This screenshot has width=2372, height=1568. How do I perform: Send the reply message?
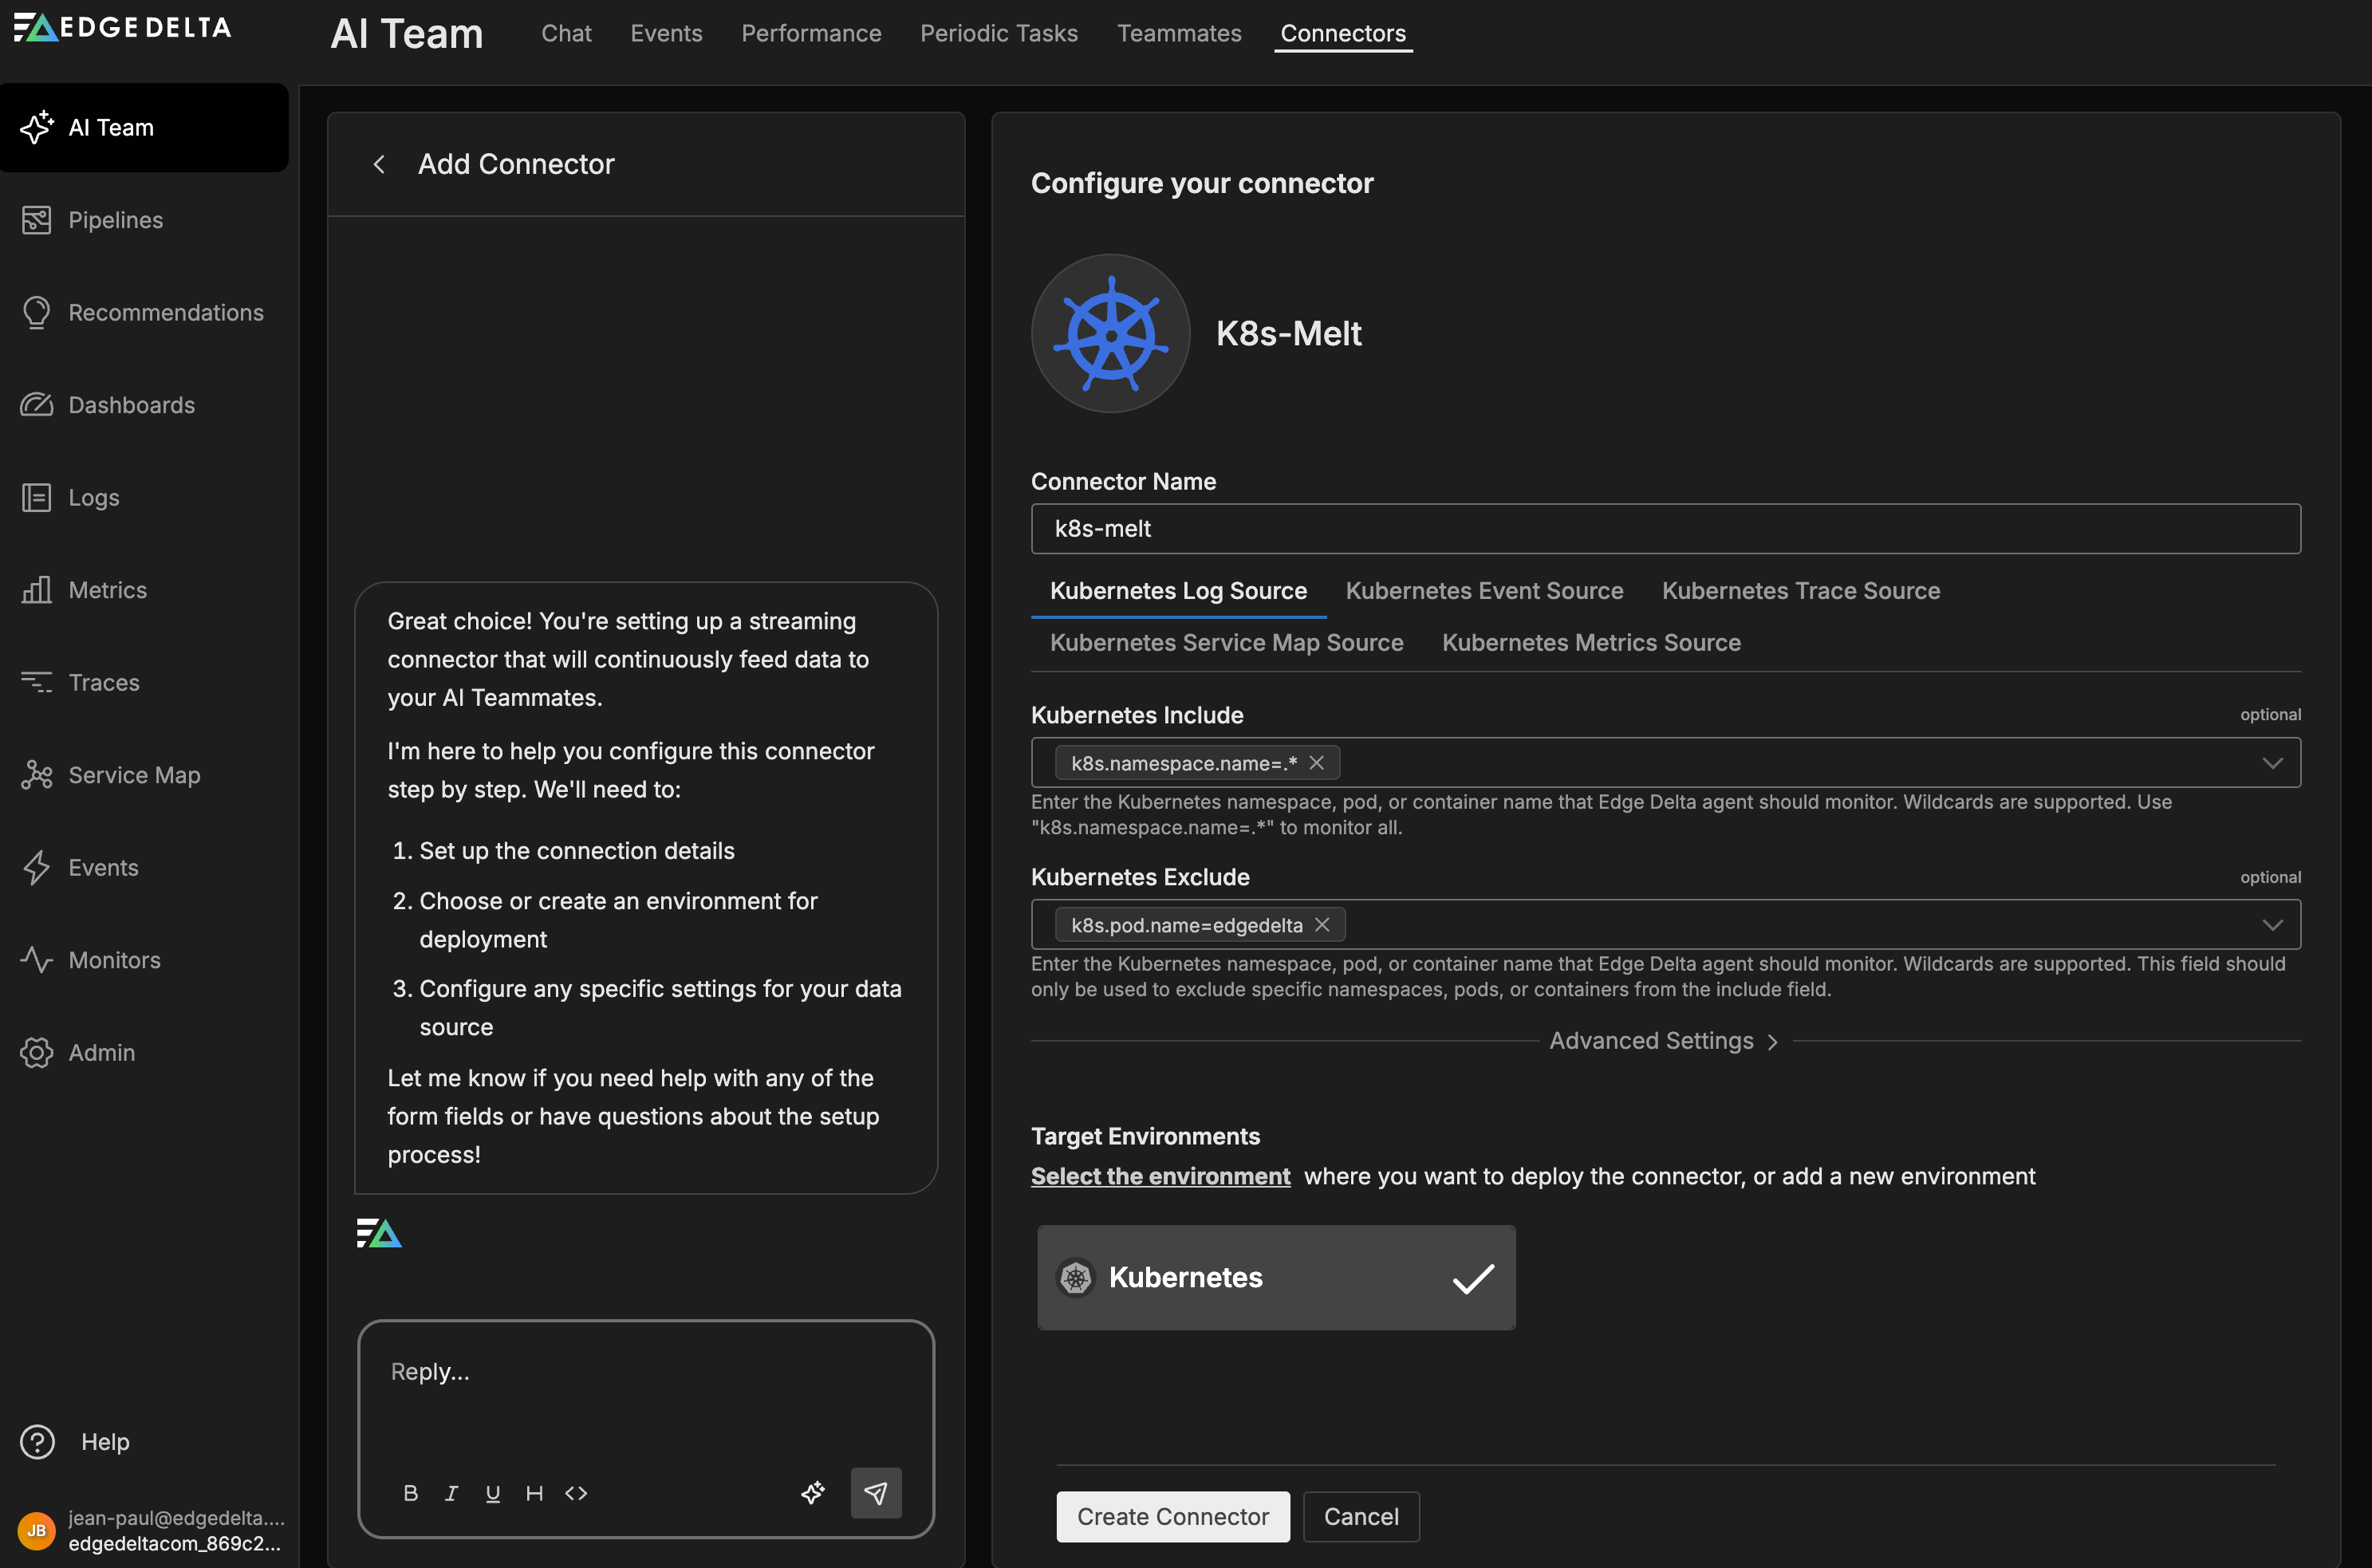pyautogui.click(x=875, y=1492)
